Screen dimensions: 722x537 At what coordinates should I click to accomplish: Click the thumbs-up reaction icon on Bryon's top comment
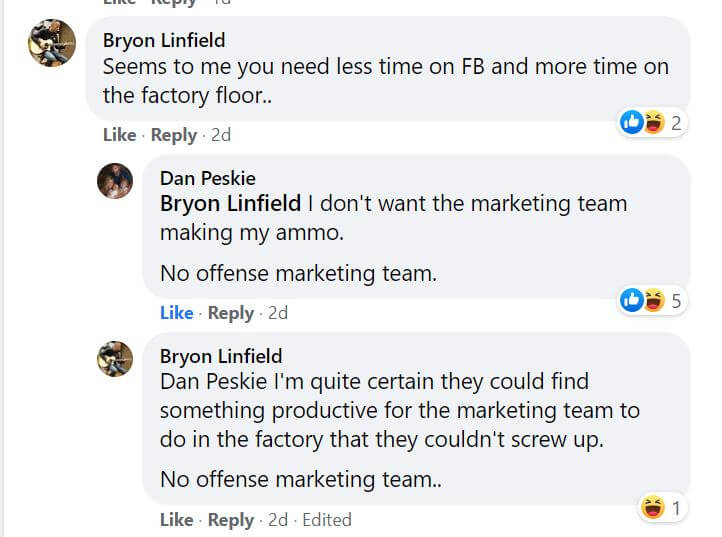632,122
